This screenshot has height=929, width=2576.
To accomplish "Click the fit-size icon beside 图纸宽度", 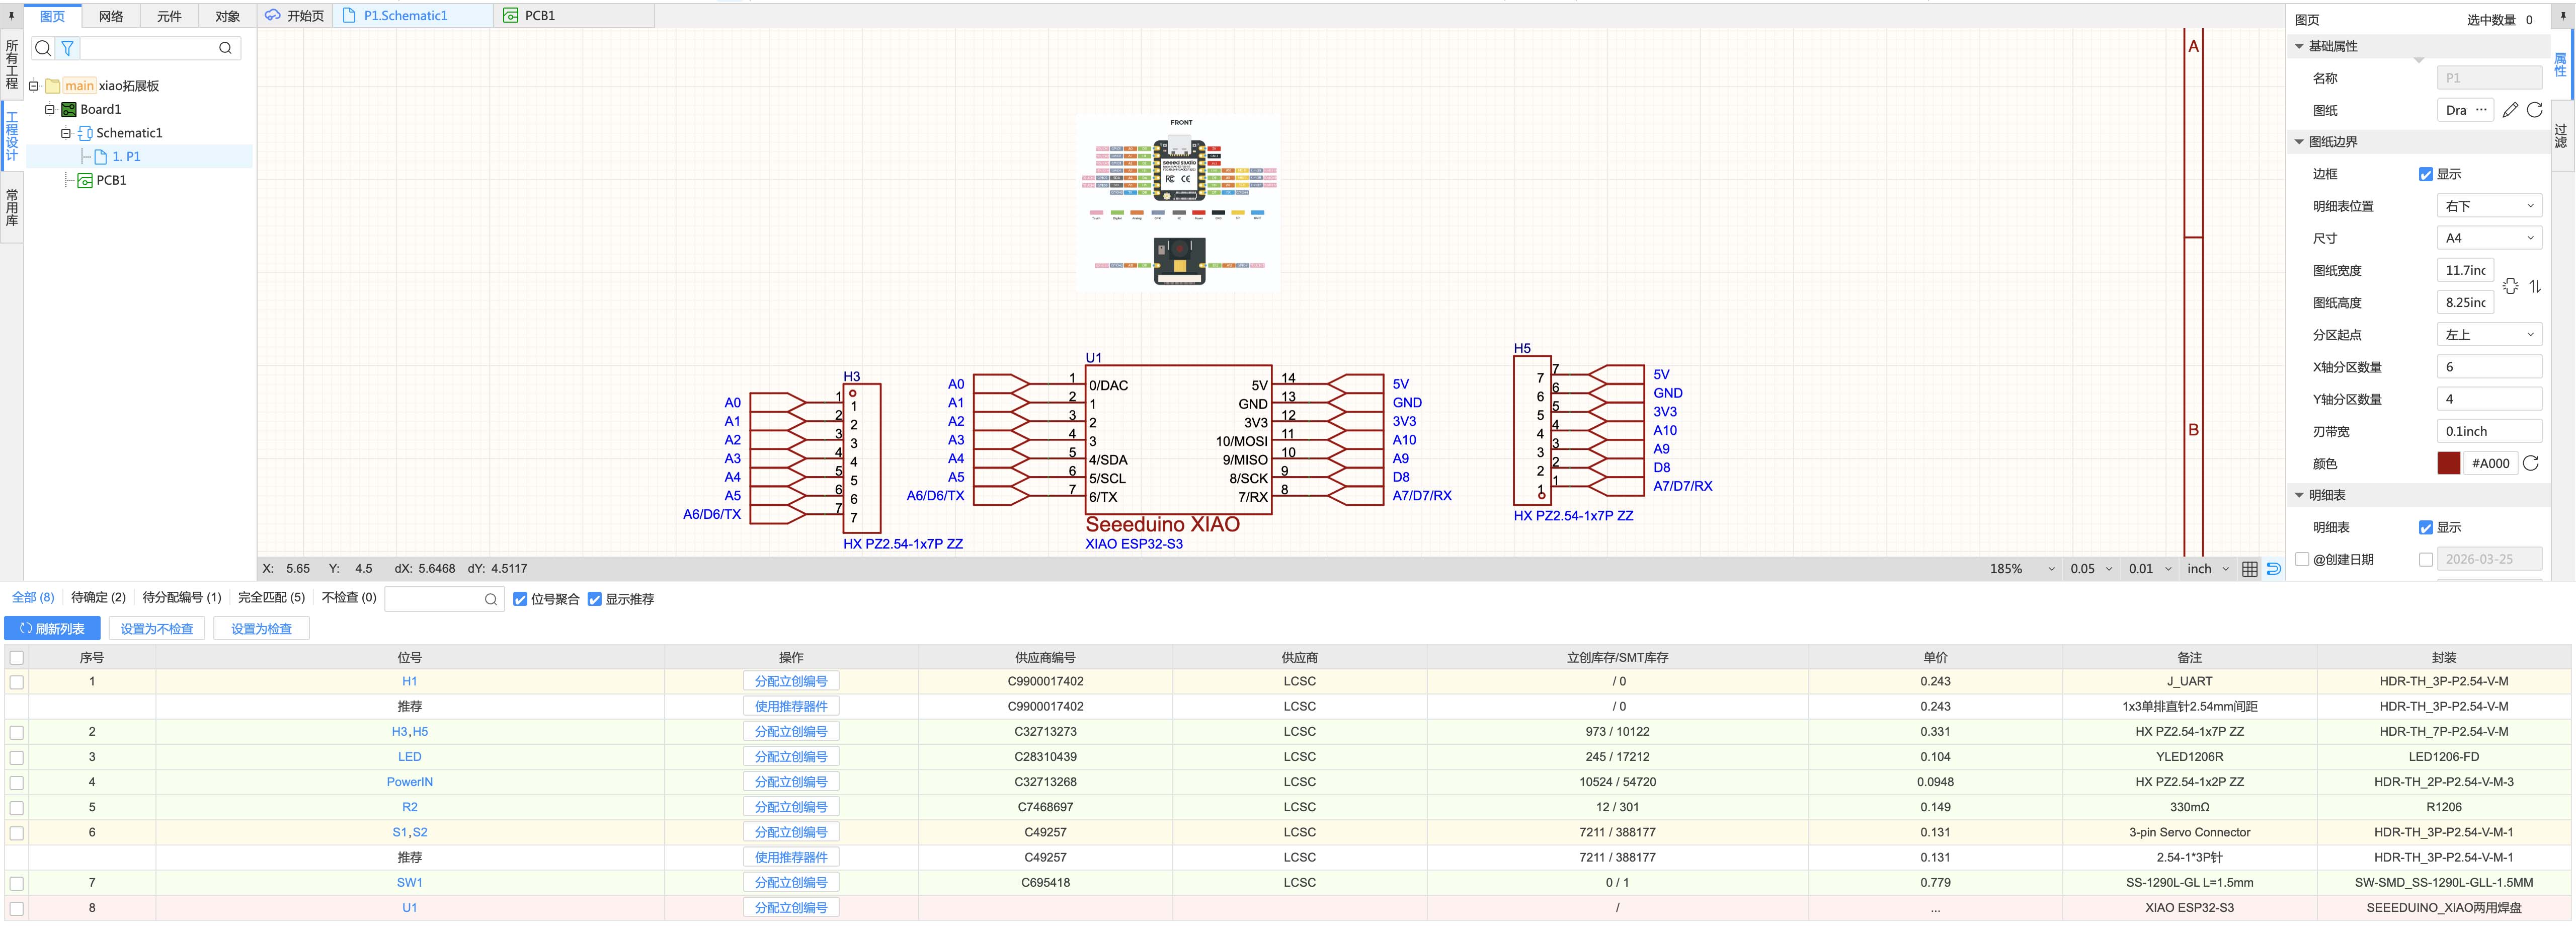I will (x=2511, y=286).
